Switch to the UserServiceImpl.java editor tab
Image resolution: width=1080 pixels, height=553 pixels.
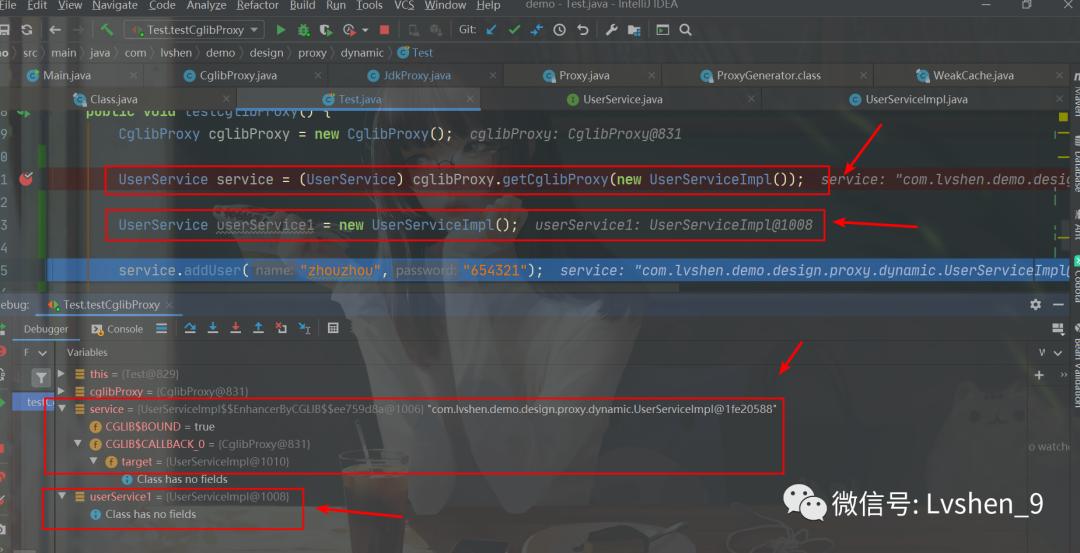(915, 99)
